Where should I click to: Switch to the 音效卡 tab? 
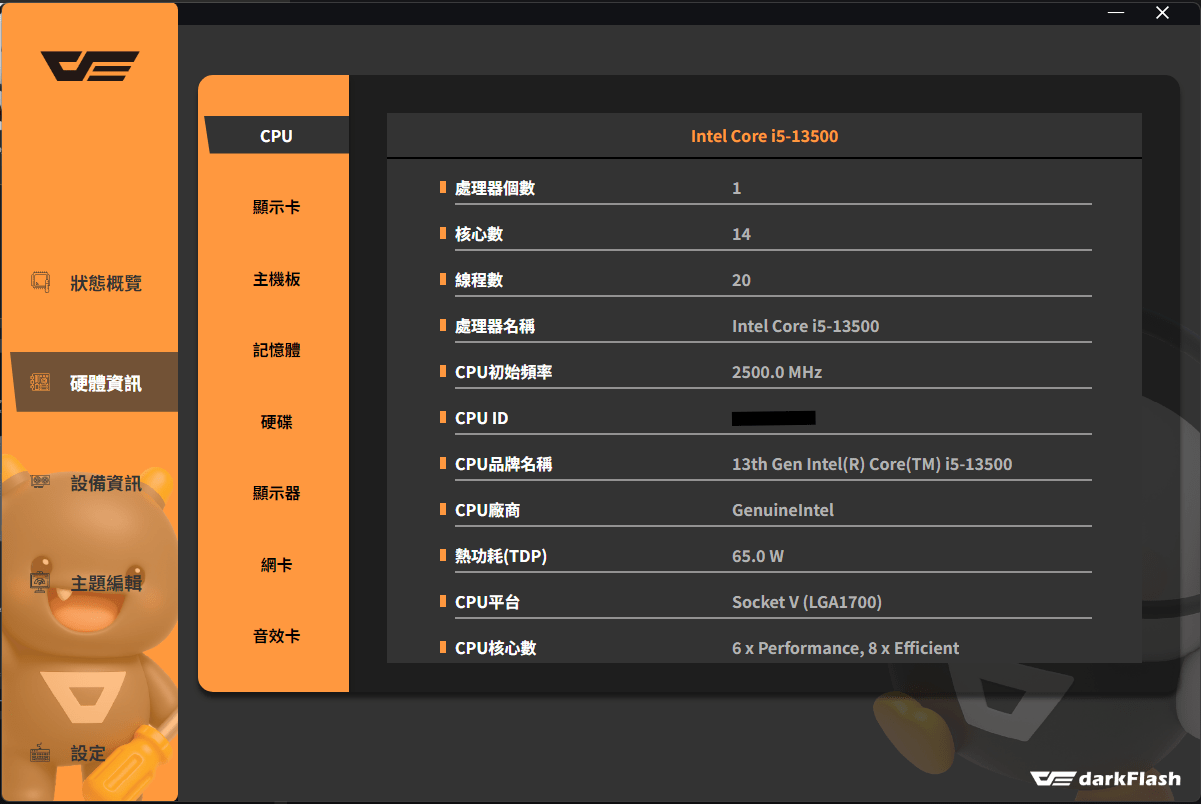276,636
